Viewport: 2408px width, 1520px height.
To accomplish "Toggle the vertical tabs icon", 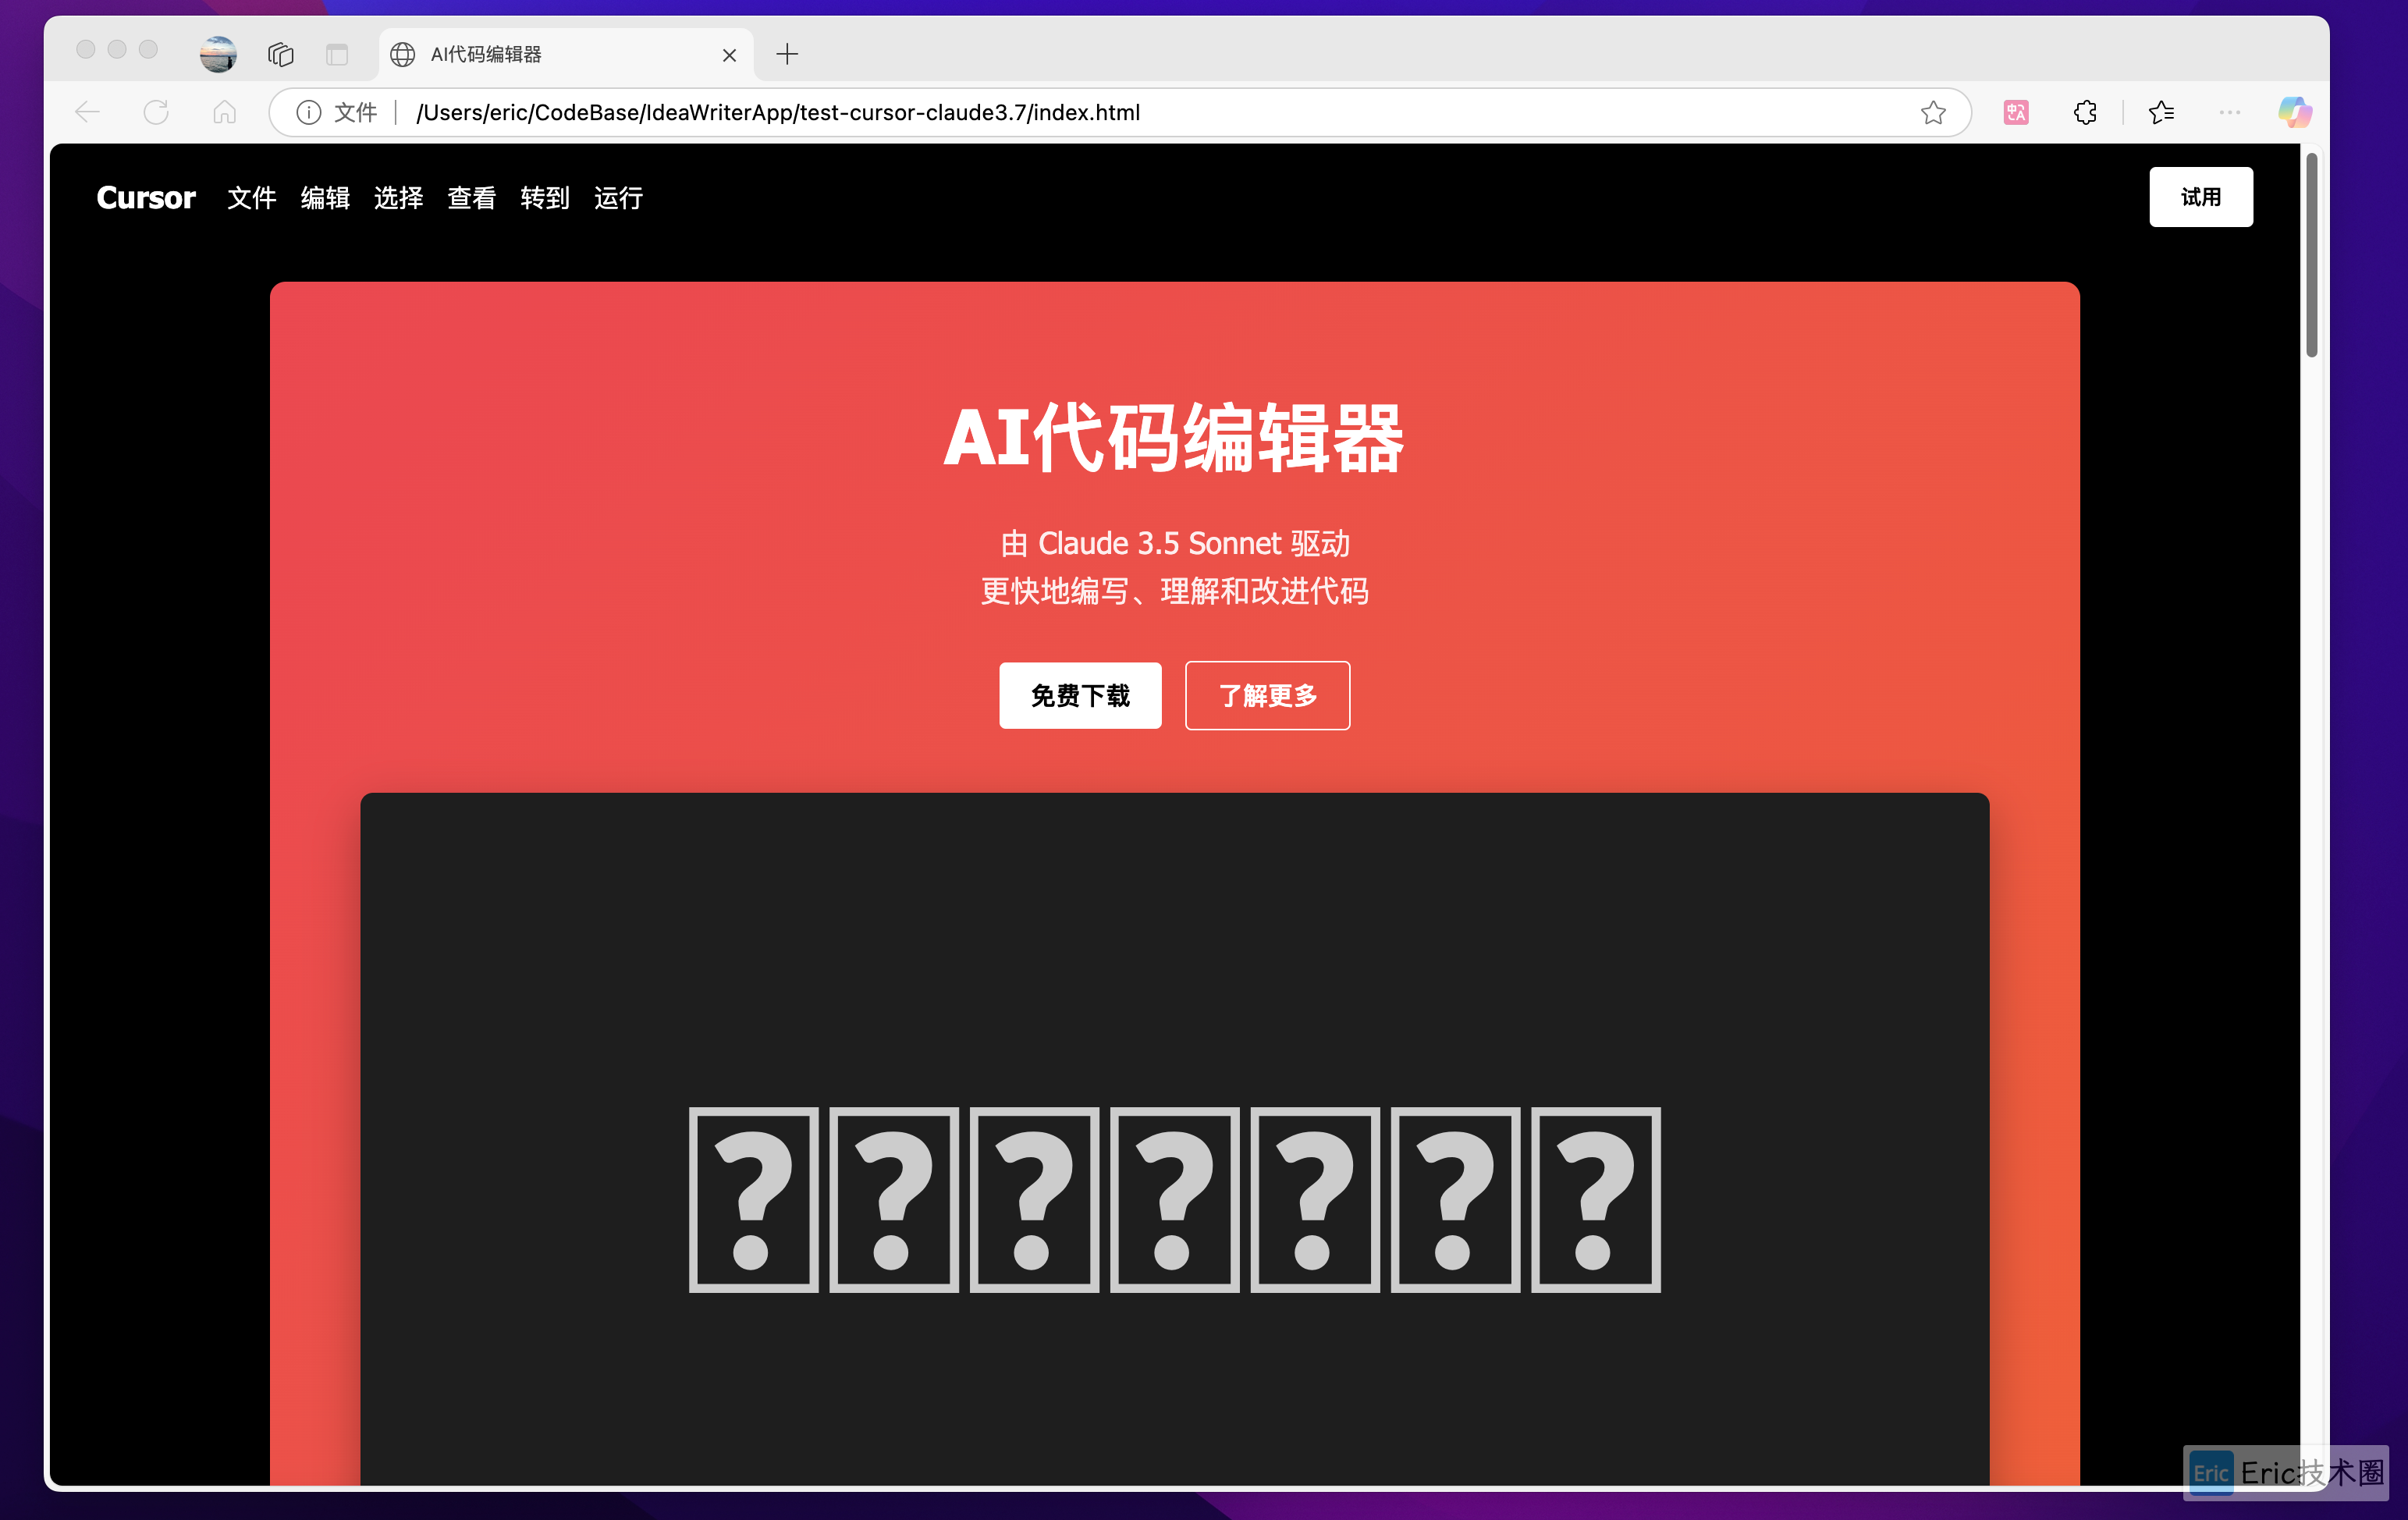I will tap(337, 54).
